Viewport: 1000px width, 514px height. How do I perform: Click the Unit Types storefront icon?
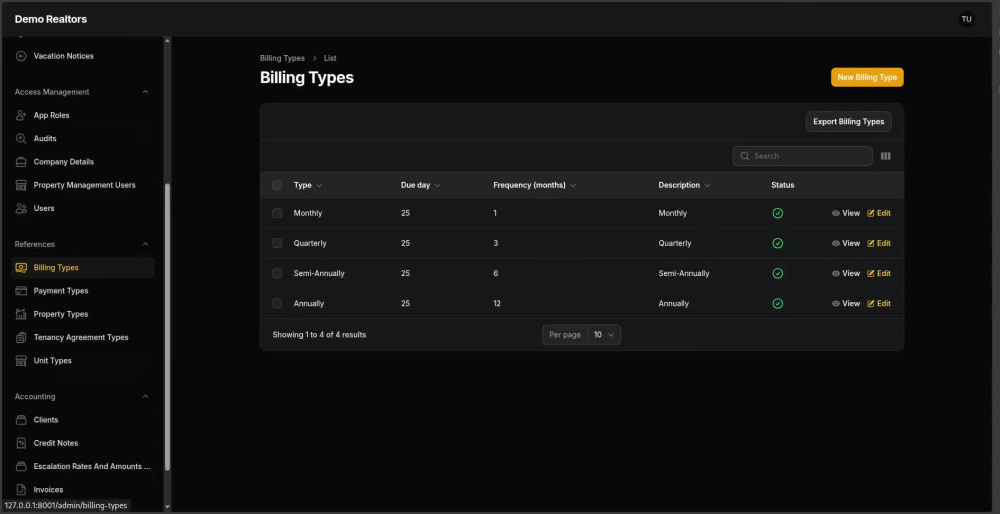tap(21, 361)
